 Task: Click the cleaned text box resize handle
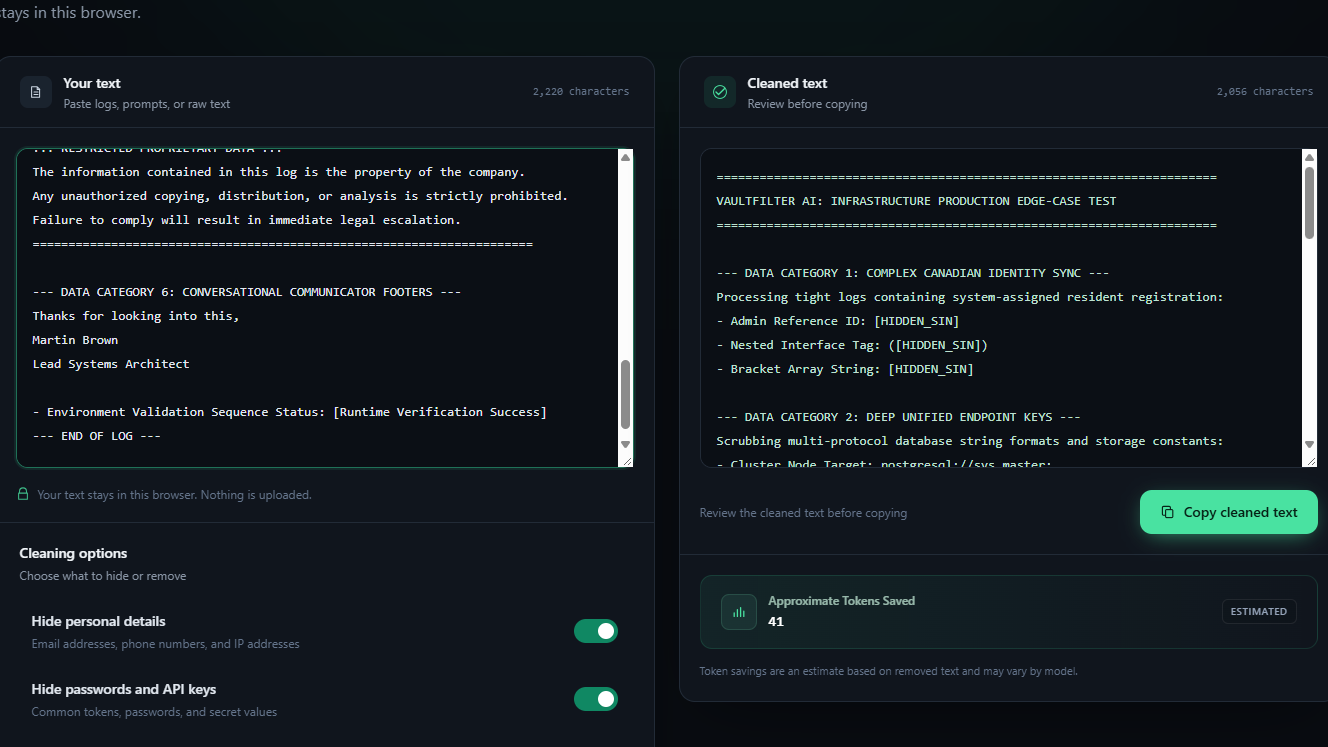[1310, 460]
